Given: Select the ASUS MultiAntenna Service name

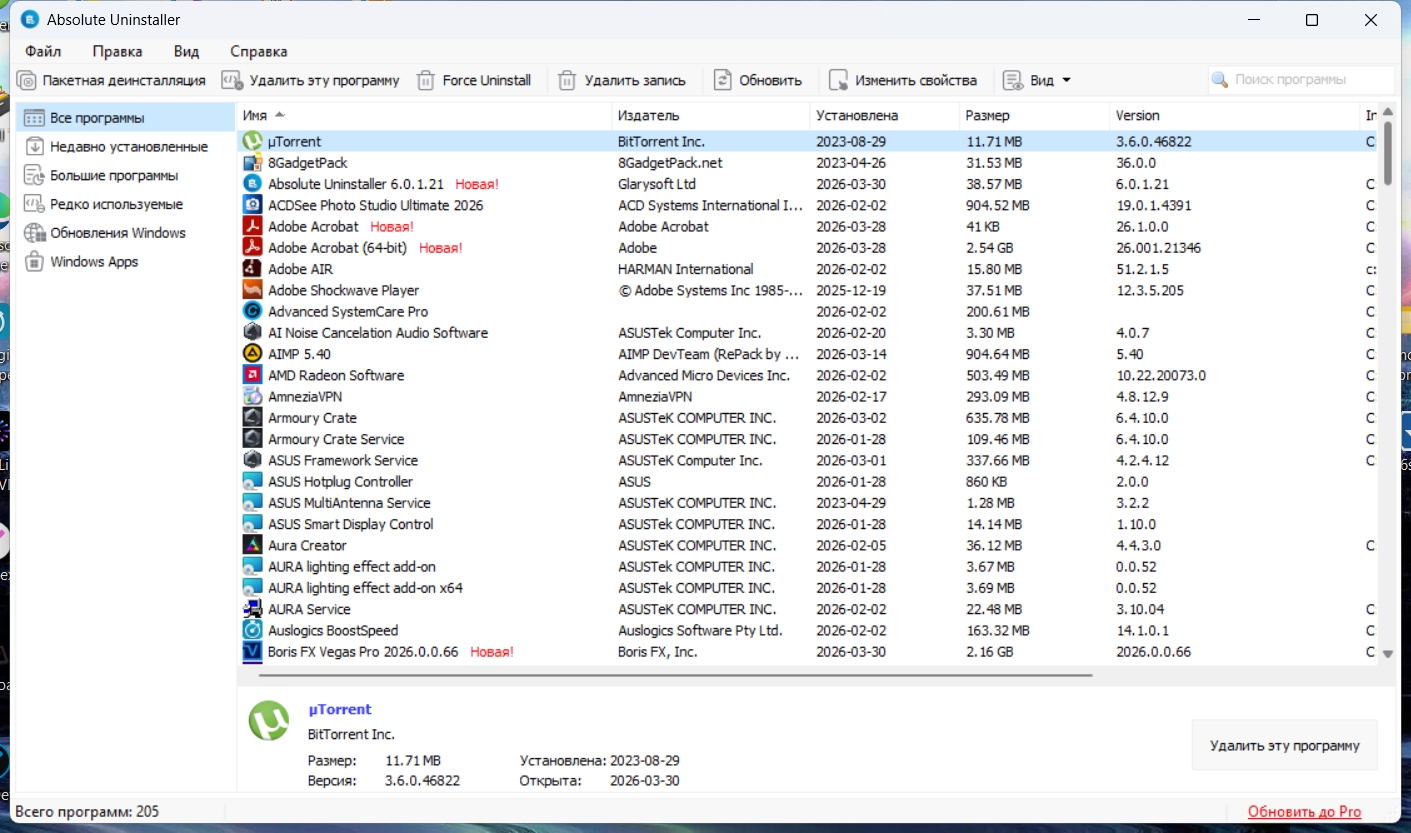Looking at the screenshot, I should click(349, 503).
